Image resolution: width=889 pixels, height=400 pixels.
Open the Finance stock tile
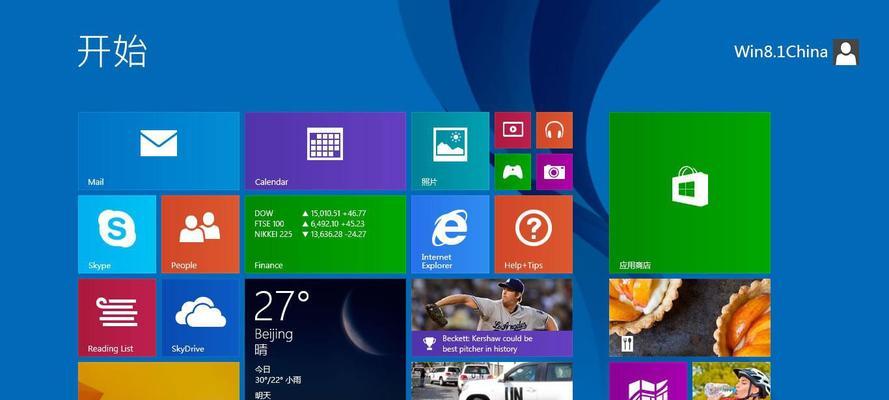tap(325, 234)
